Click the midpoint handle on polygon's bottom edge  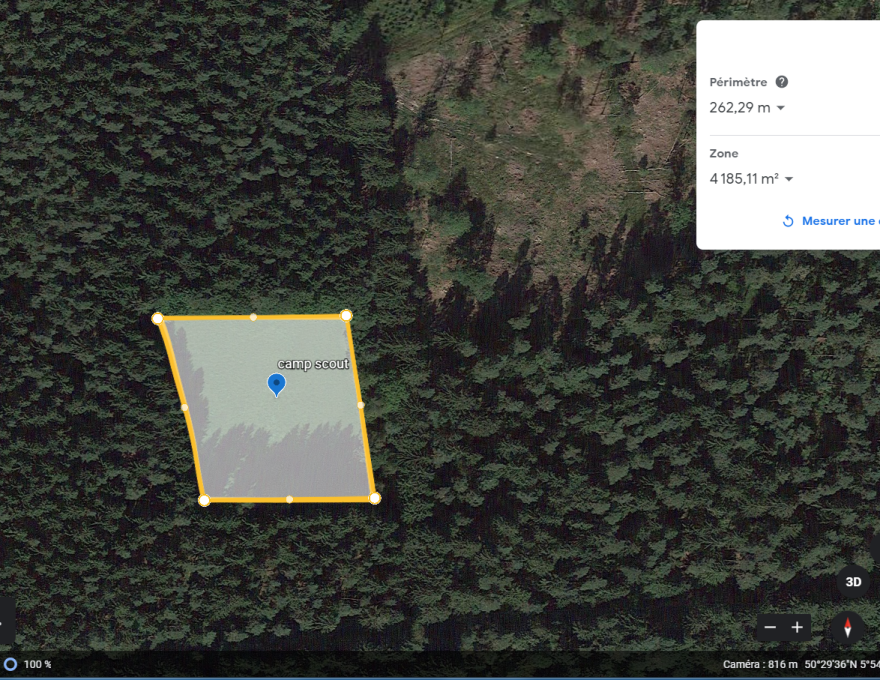(289, 499)
